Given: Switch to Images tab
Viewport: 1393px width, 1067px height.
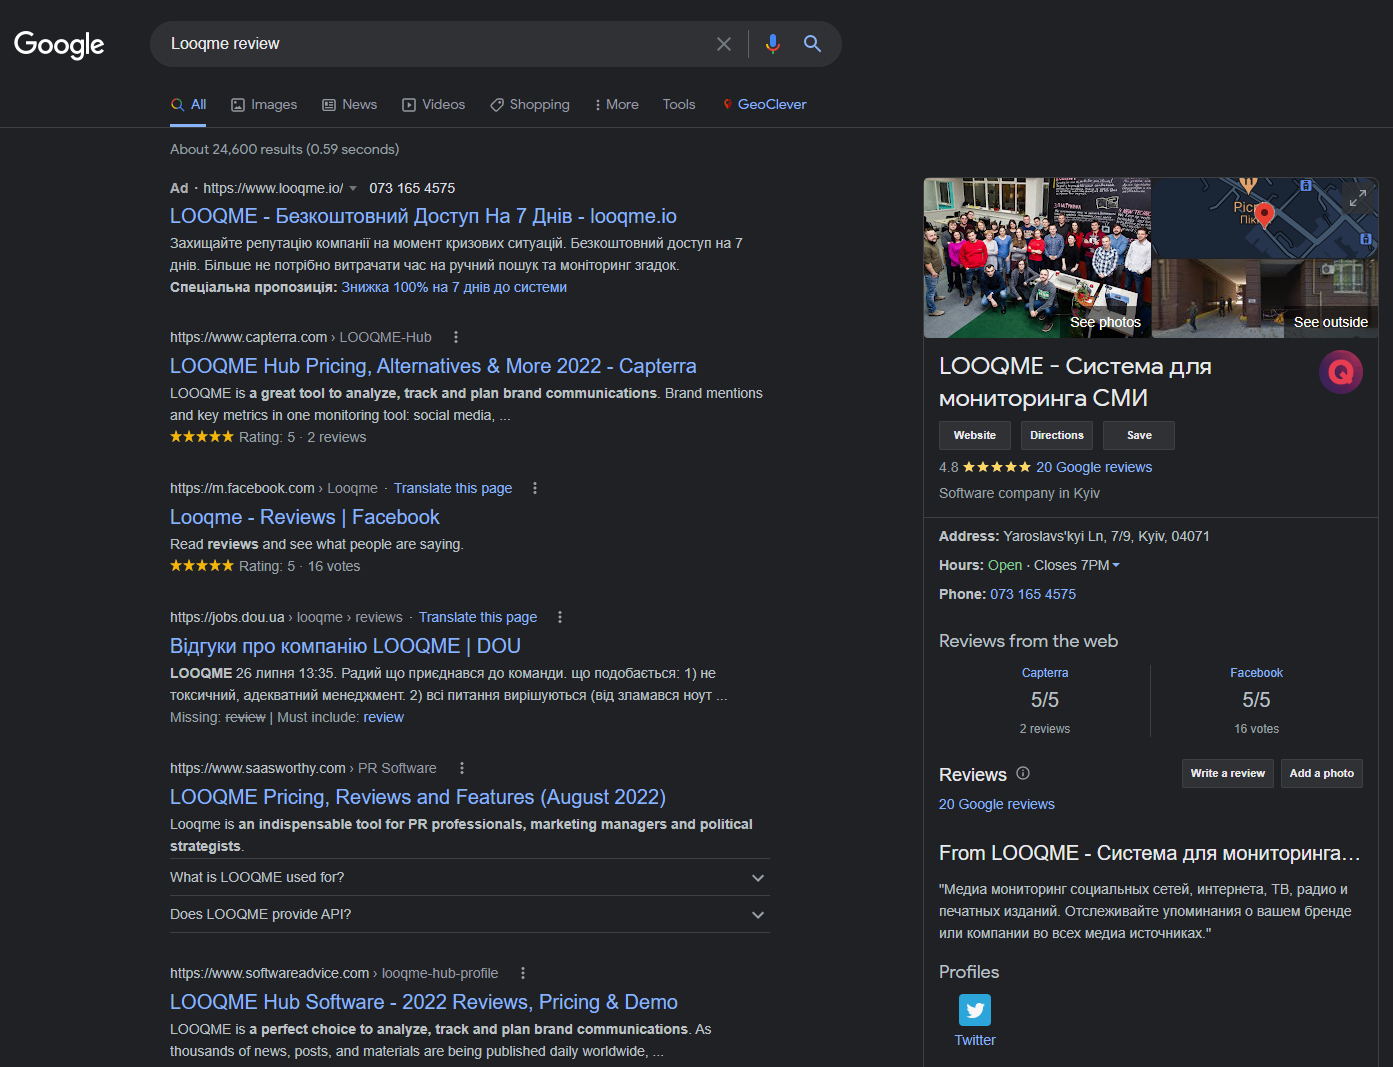Looking at the screenshot, I should [264, 104].
